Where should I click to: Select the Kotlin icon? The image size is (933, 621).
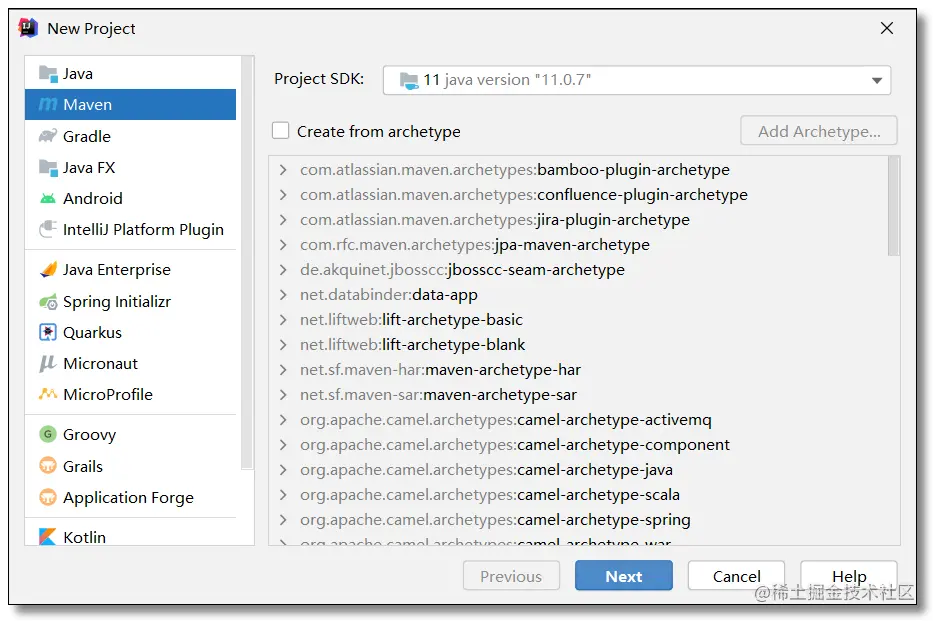coord(48,537)
